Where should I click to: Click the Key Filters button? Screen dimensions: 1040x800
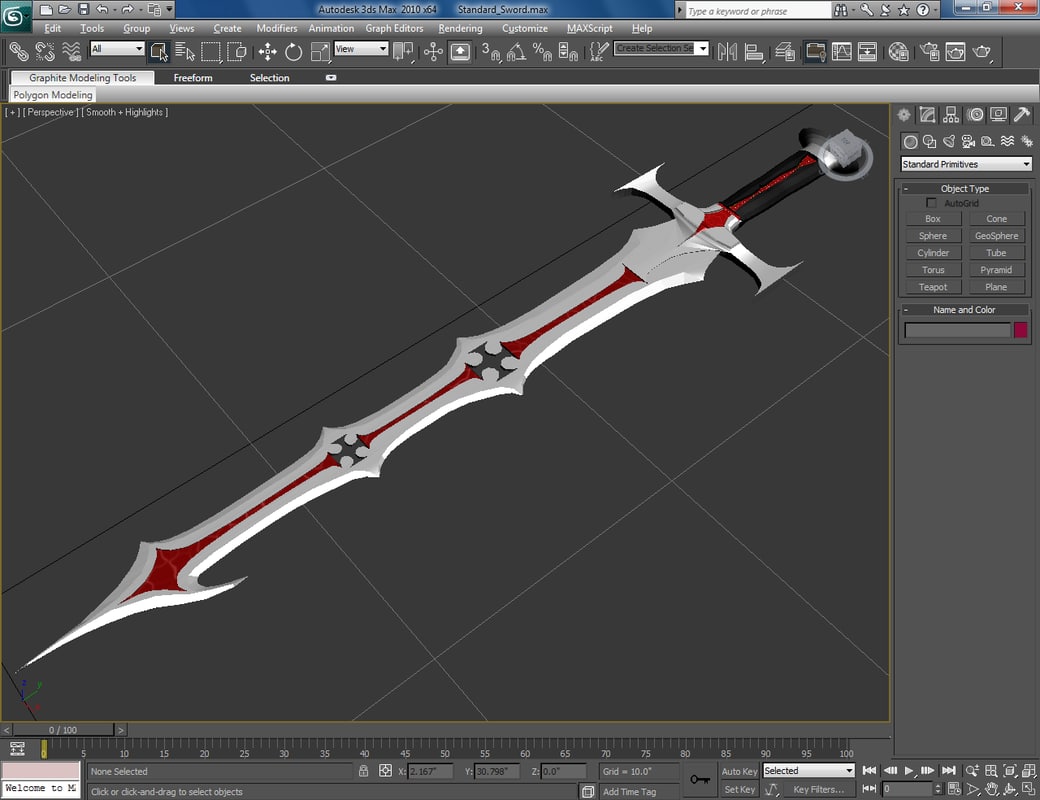(x=818, y=790)
